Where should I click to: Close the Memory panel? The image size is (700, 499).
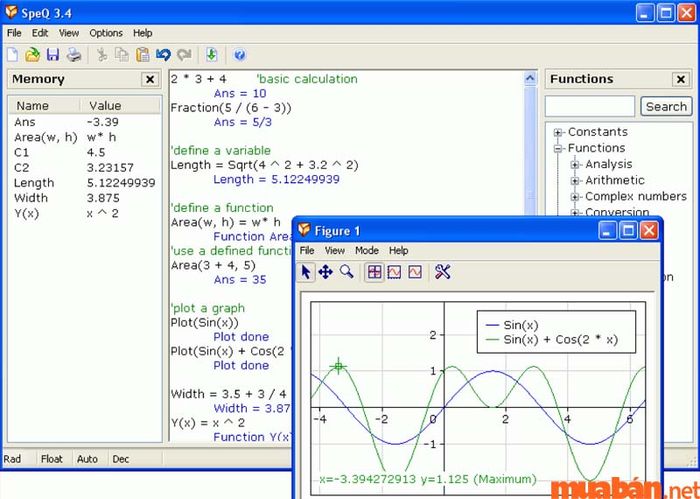pos(150,79)
